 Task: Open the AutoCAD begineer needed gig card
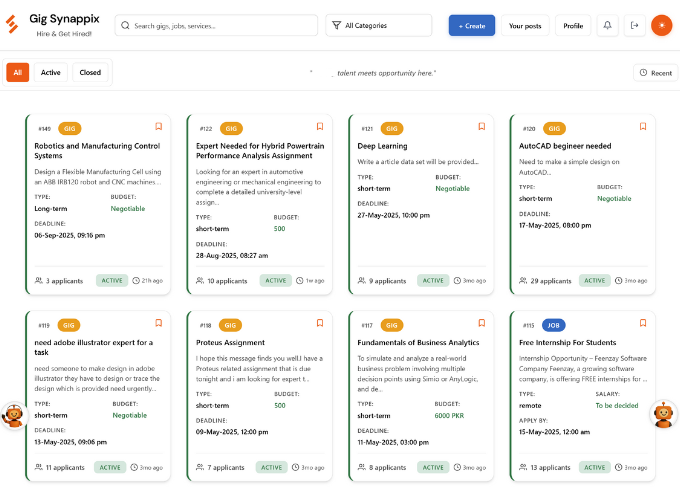click(565, 146)
